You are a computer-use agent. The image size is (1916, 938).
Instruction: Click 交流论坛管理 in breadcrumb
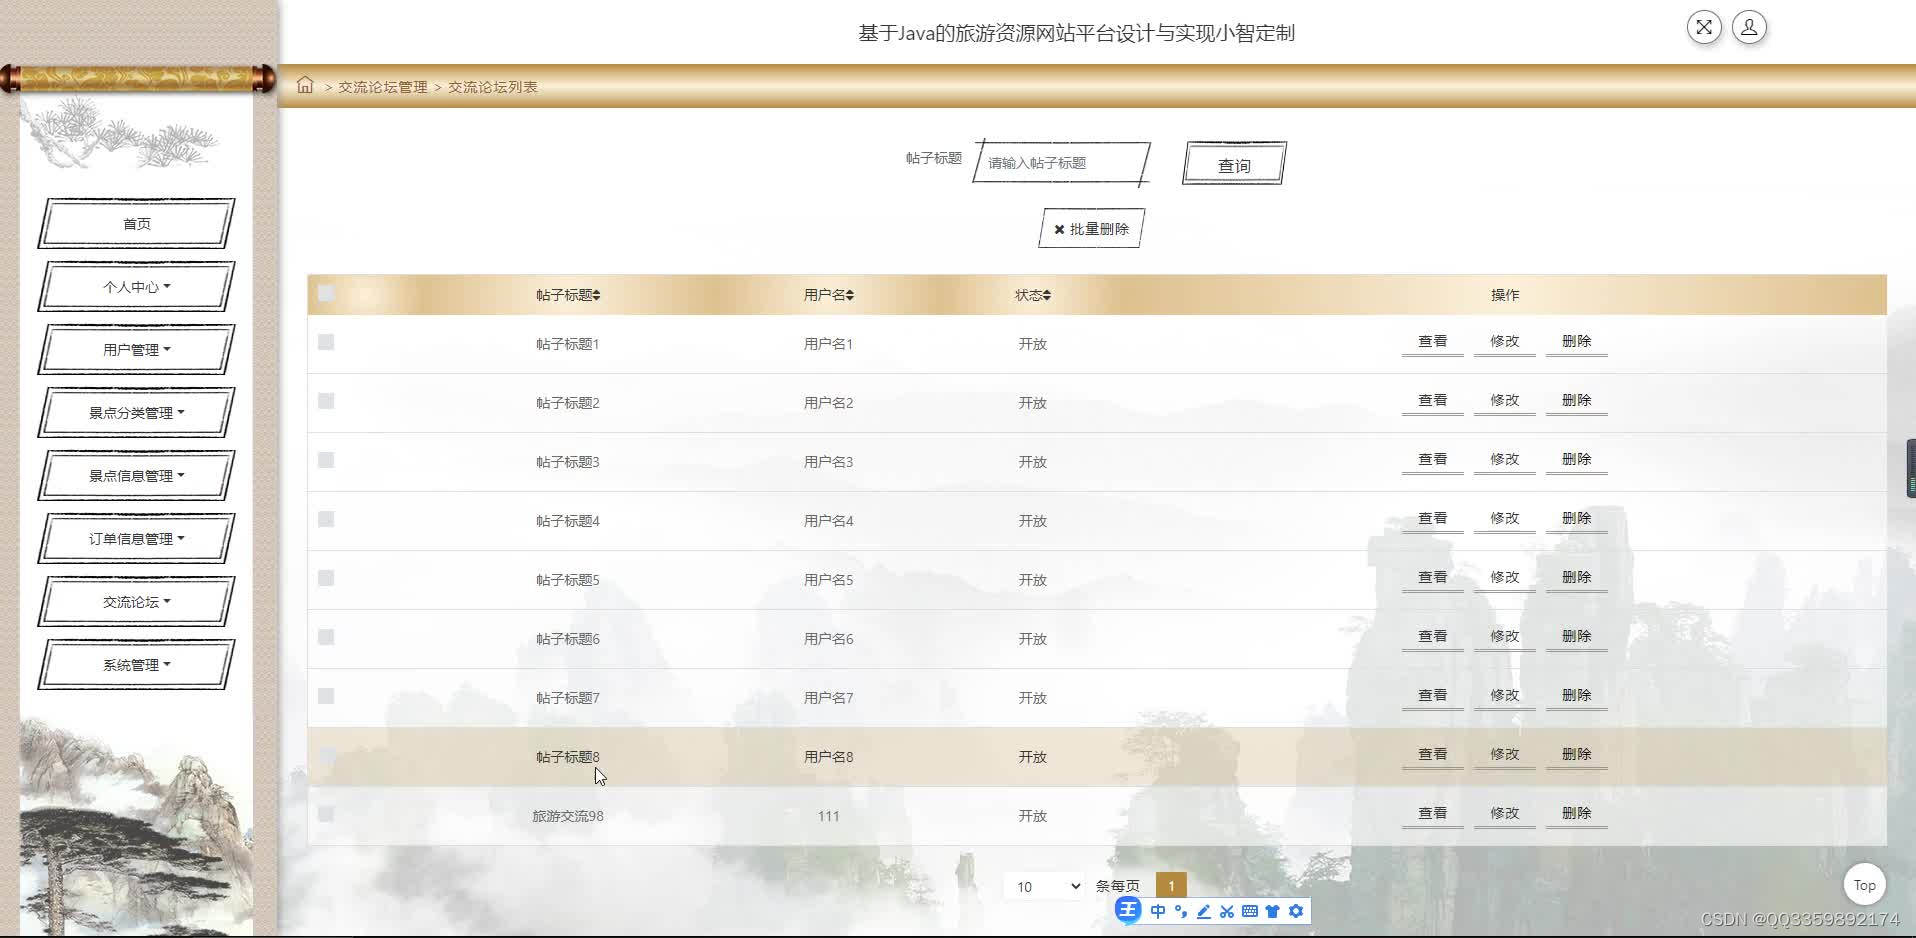pyautogui.click(x=382, y=87)
